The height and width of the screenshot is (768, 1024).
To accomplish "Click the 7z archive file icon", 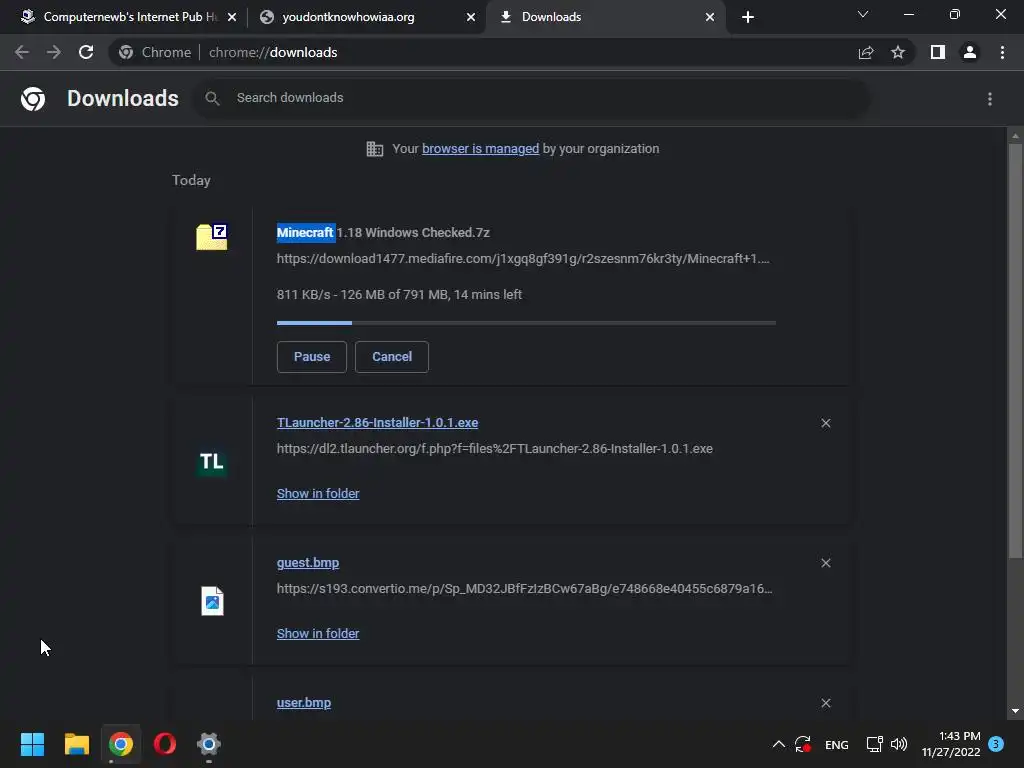I will point(212,236).
